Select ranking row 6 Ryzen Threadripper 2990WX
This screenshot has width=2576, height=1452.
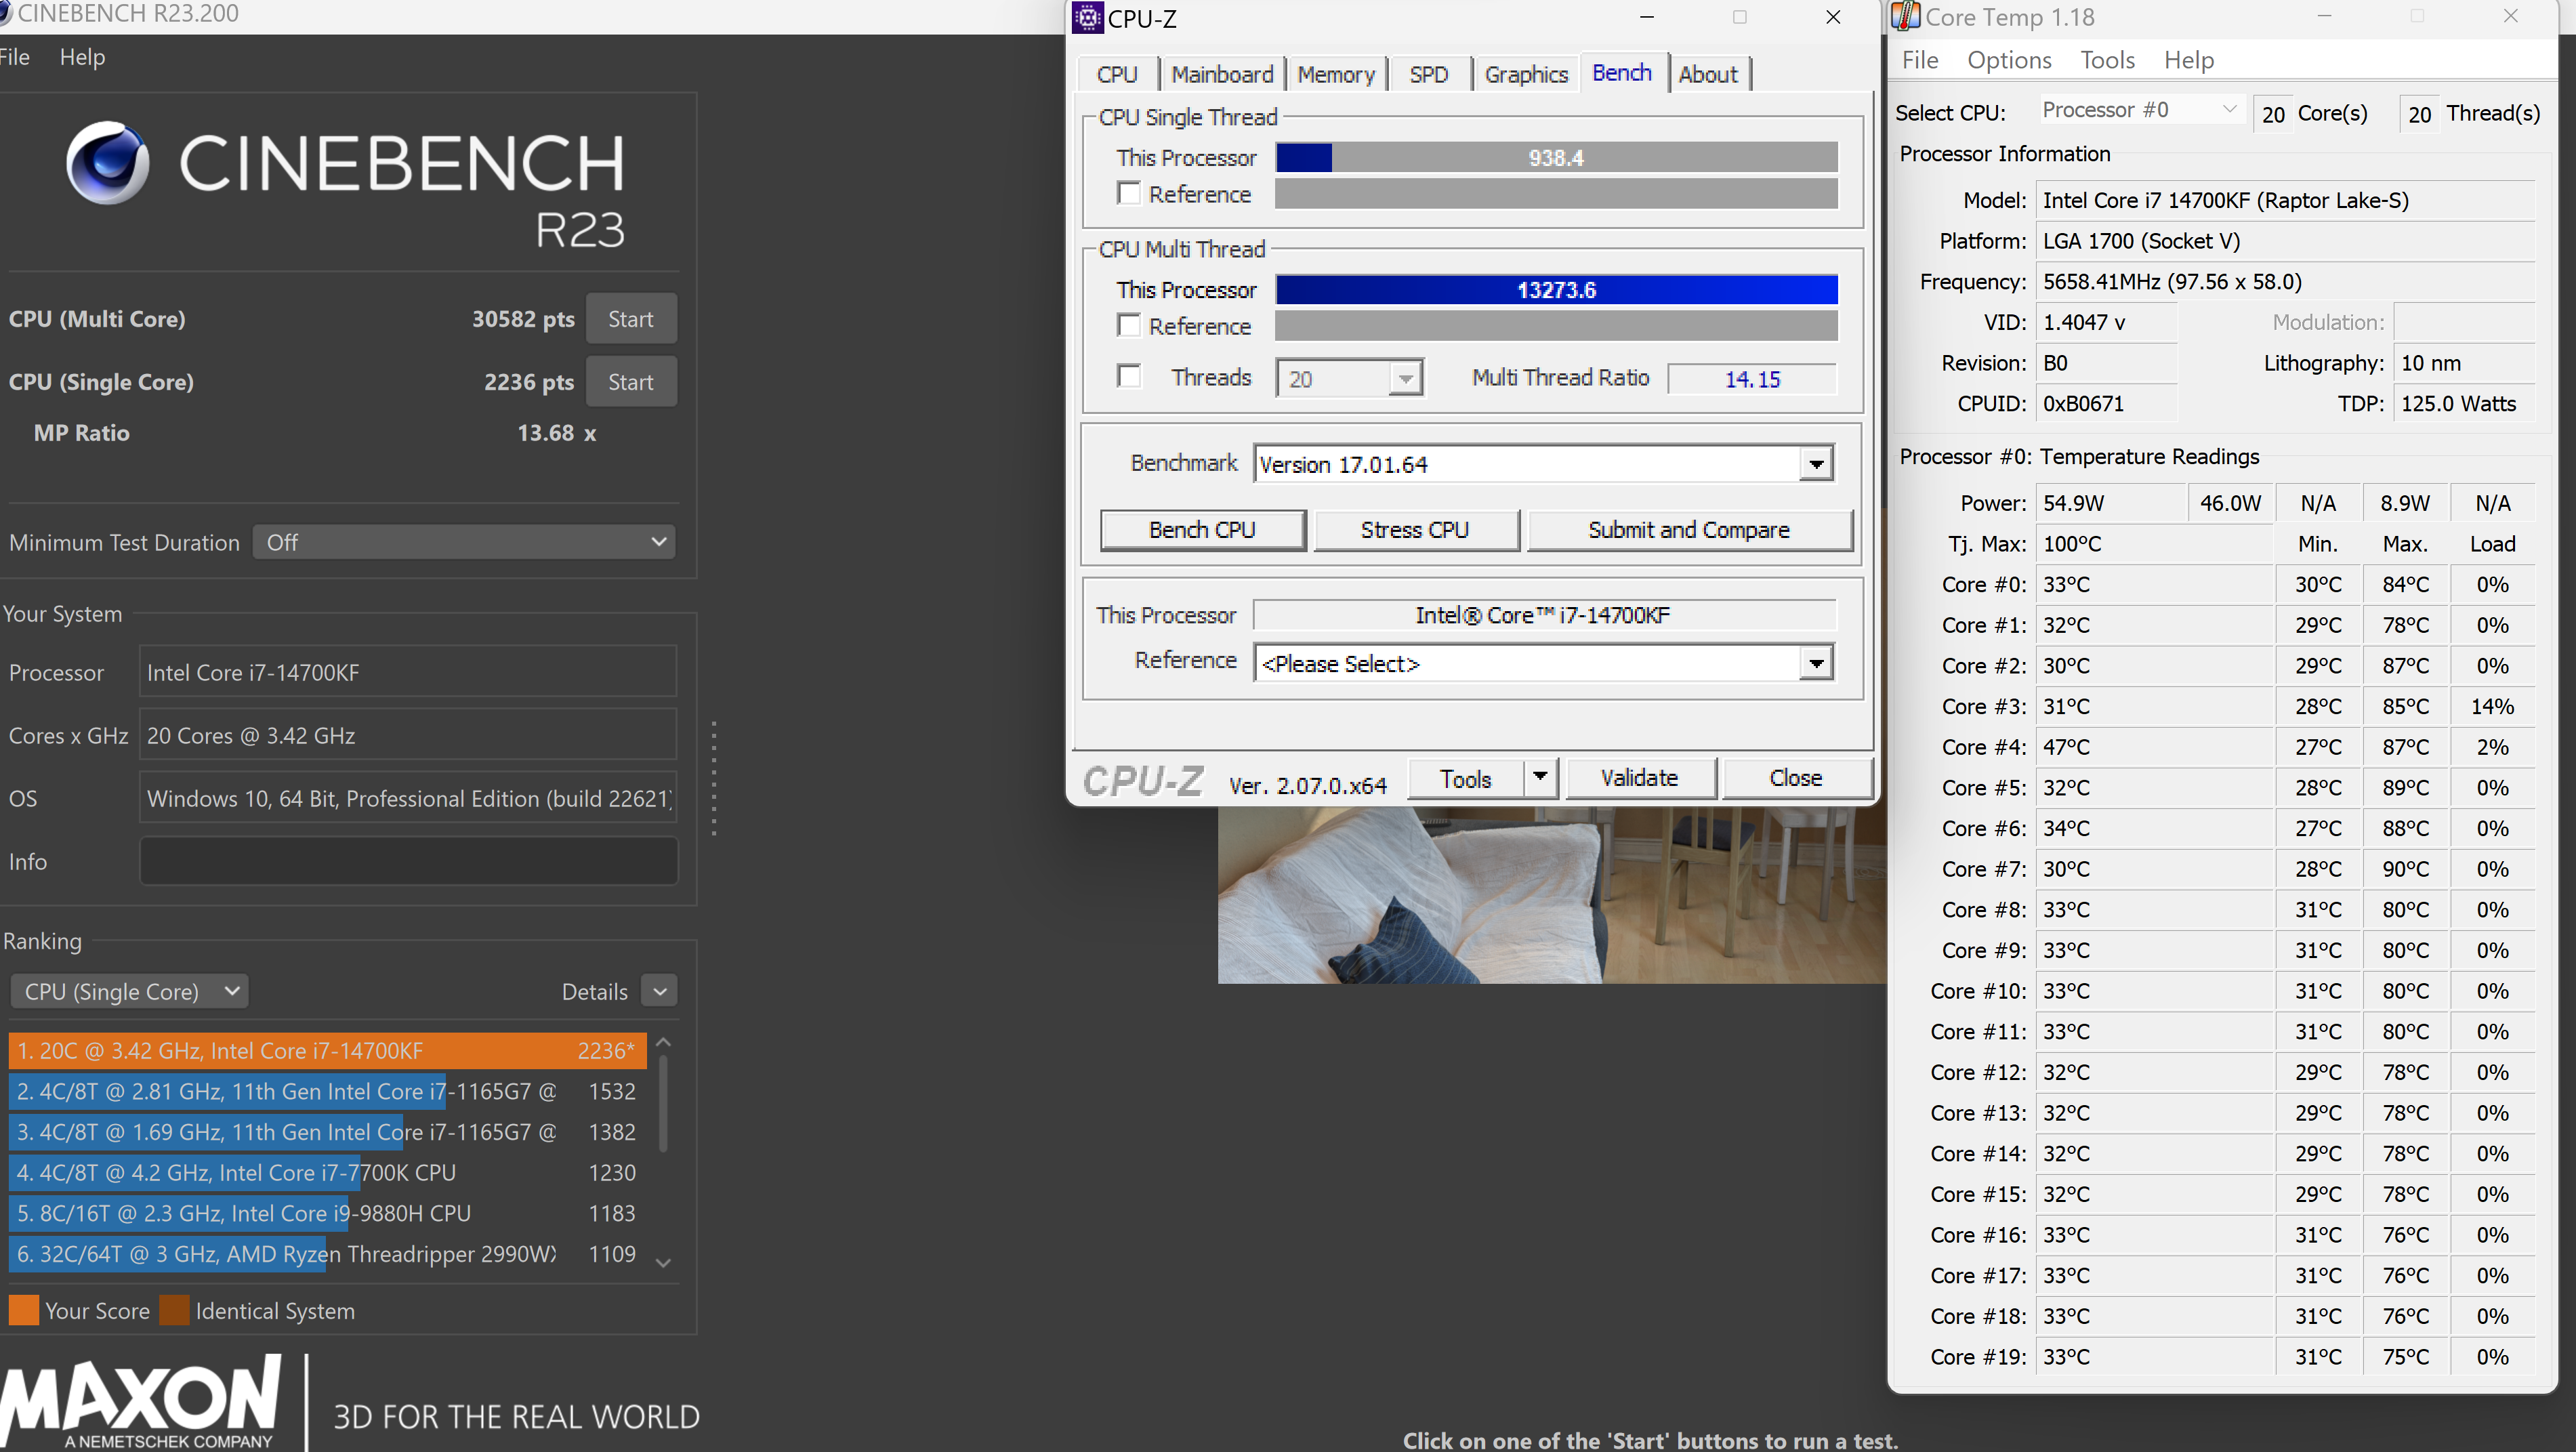pos(328,1253)
